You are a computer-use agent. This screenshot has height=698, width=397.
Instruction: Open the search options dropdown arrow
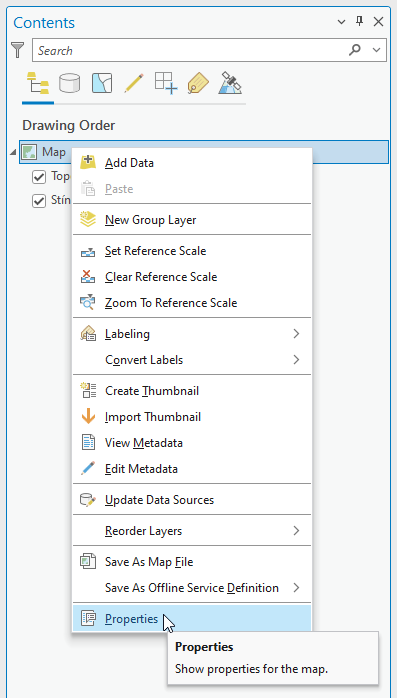point(377,50)
